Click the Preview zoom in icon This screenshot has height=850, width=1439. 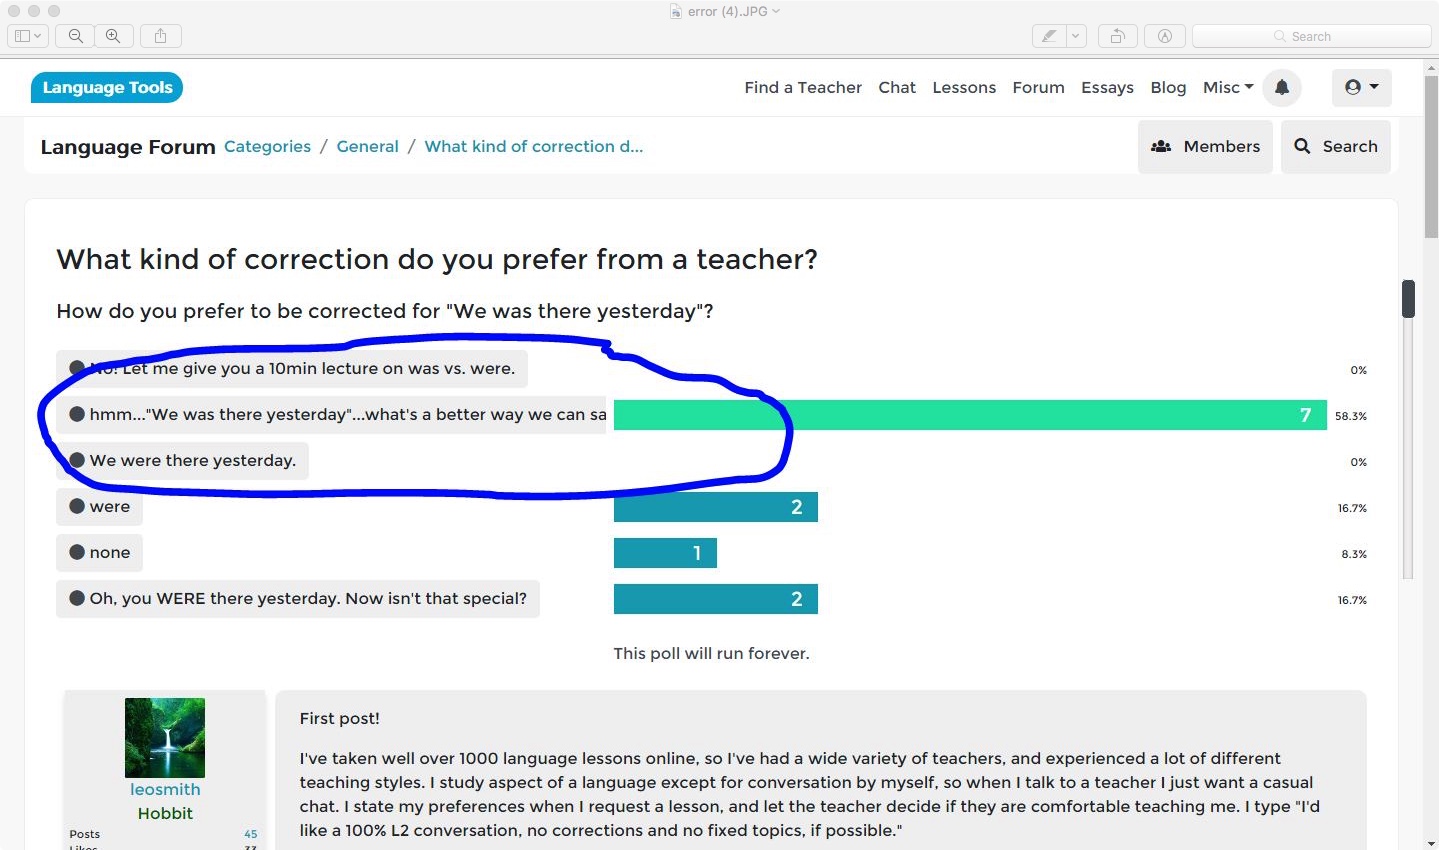(x=113, y=36)
